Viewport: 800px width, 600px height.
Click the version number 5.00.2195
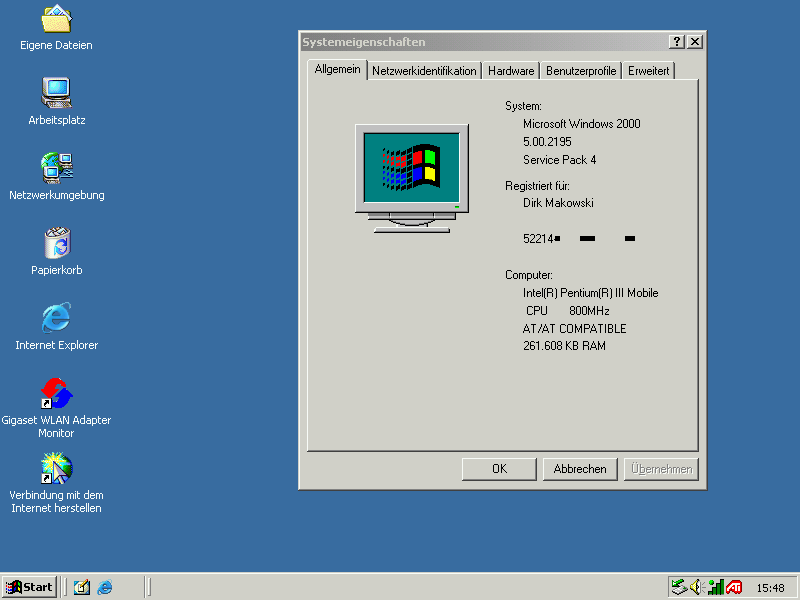point(547,142)
